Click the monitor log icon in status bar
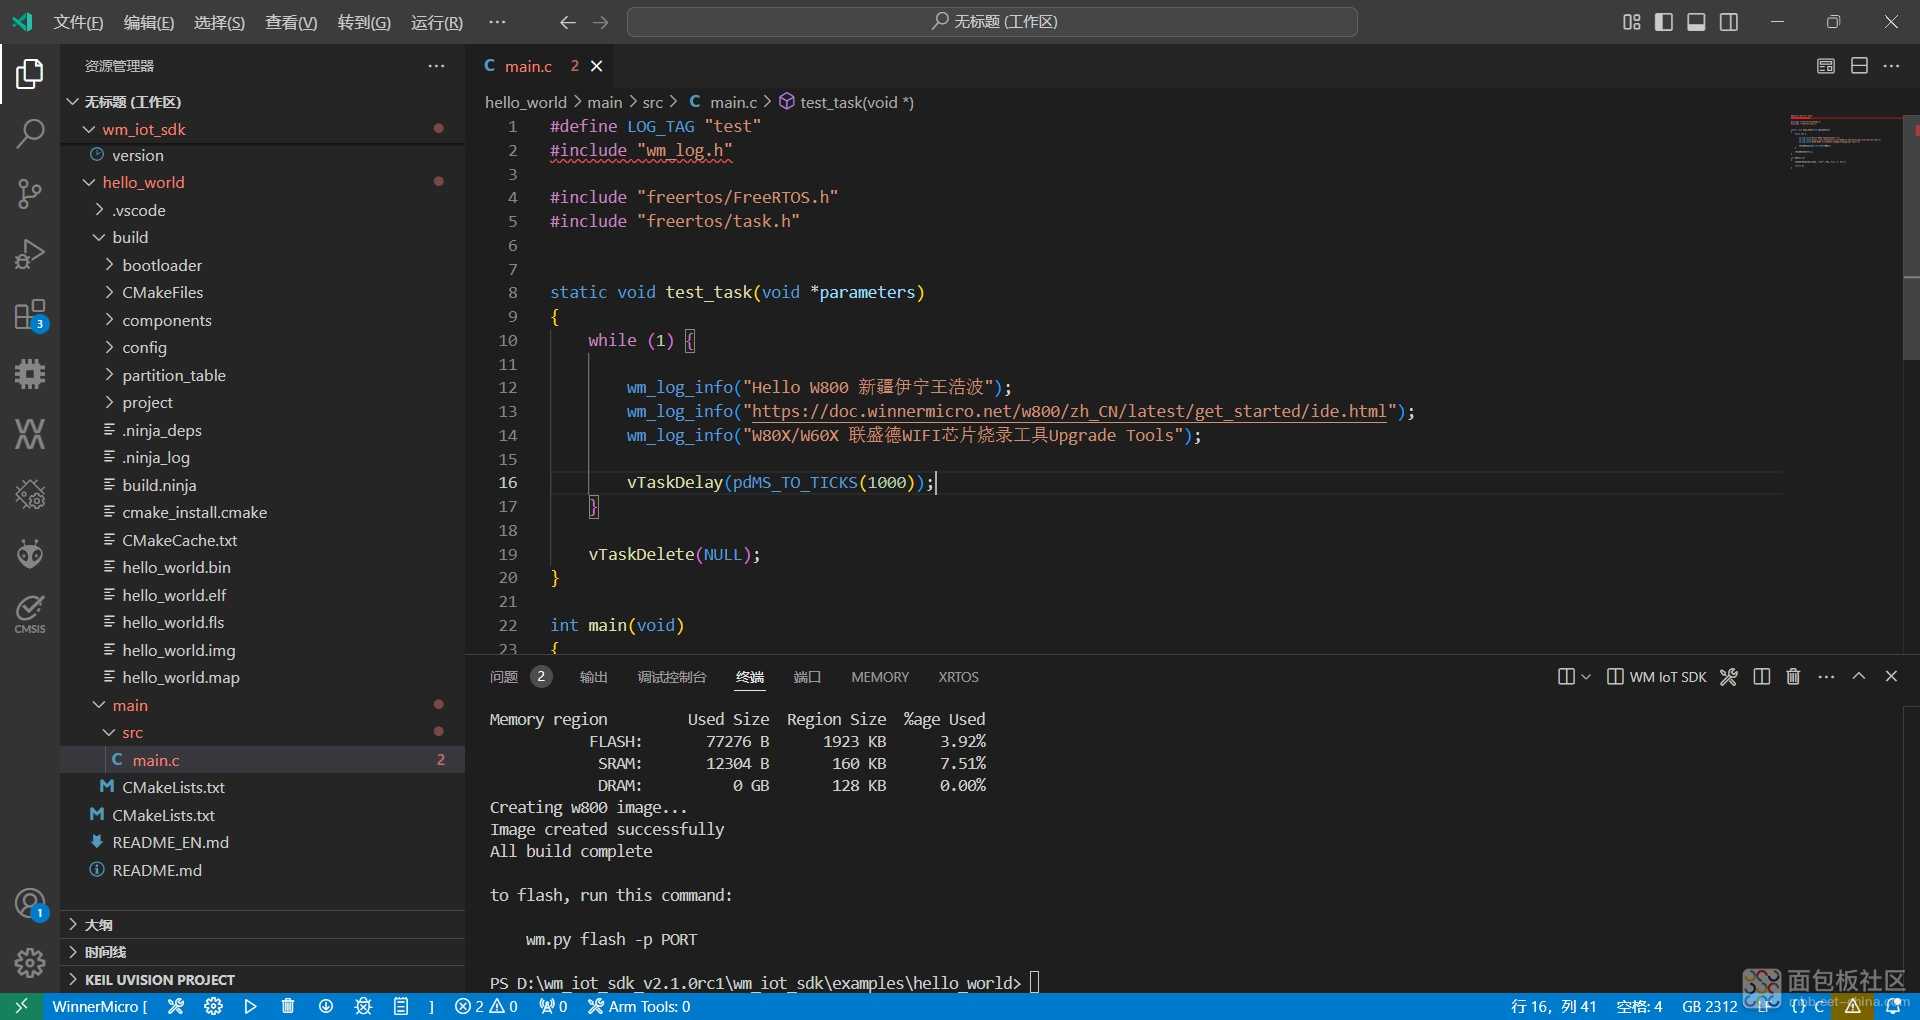Viewport: 1920px width, 1020px height. (x=401, y=1006)
